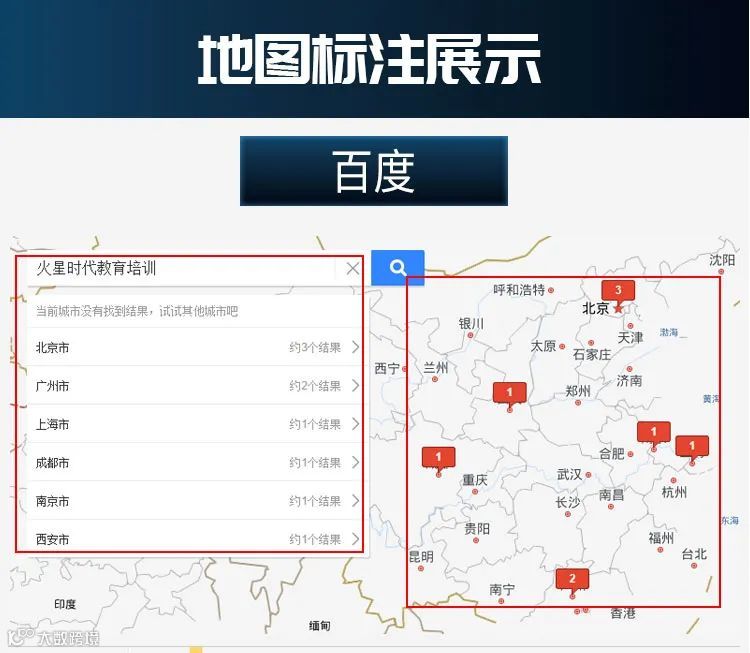750x653 pixels.
Task: Select the 沈阳 city label
Action: point(722,260)
